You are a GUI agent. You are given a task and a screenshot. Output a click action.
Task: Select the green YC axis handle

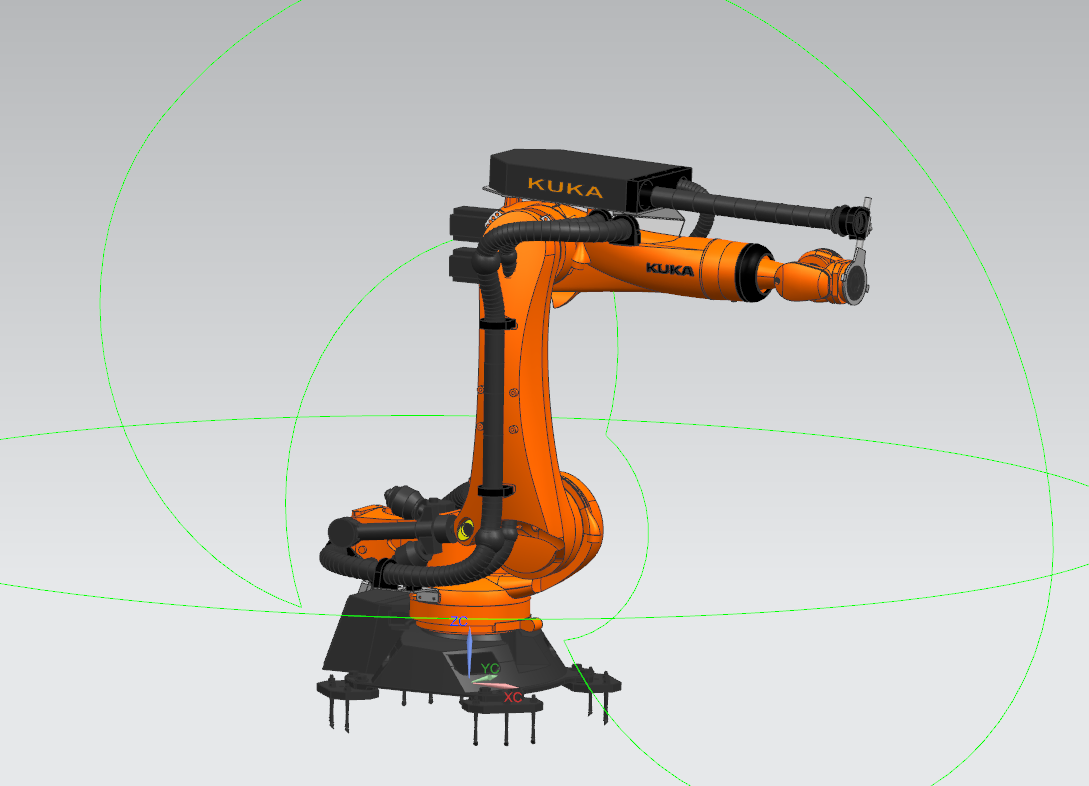tap(485, 678)
